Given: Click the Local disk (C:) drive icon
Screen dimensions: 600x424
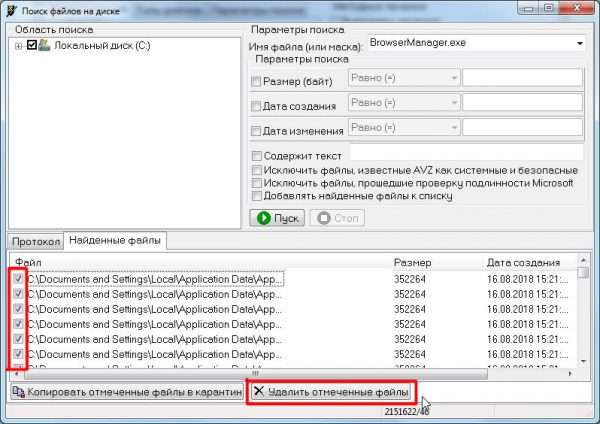Looking at the screenshot, I should (44, 45).
